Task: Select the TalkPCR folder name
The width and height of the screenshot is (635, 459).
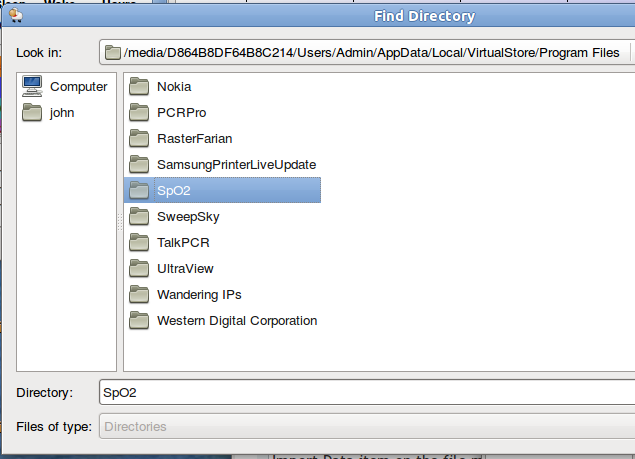Action: pos(183,242)
